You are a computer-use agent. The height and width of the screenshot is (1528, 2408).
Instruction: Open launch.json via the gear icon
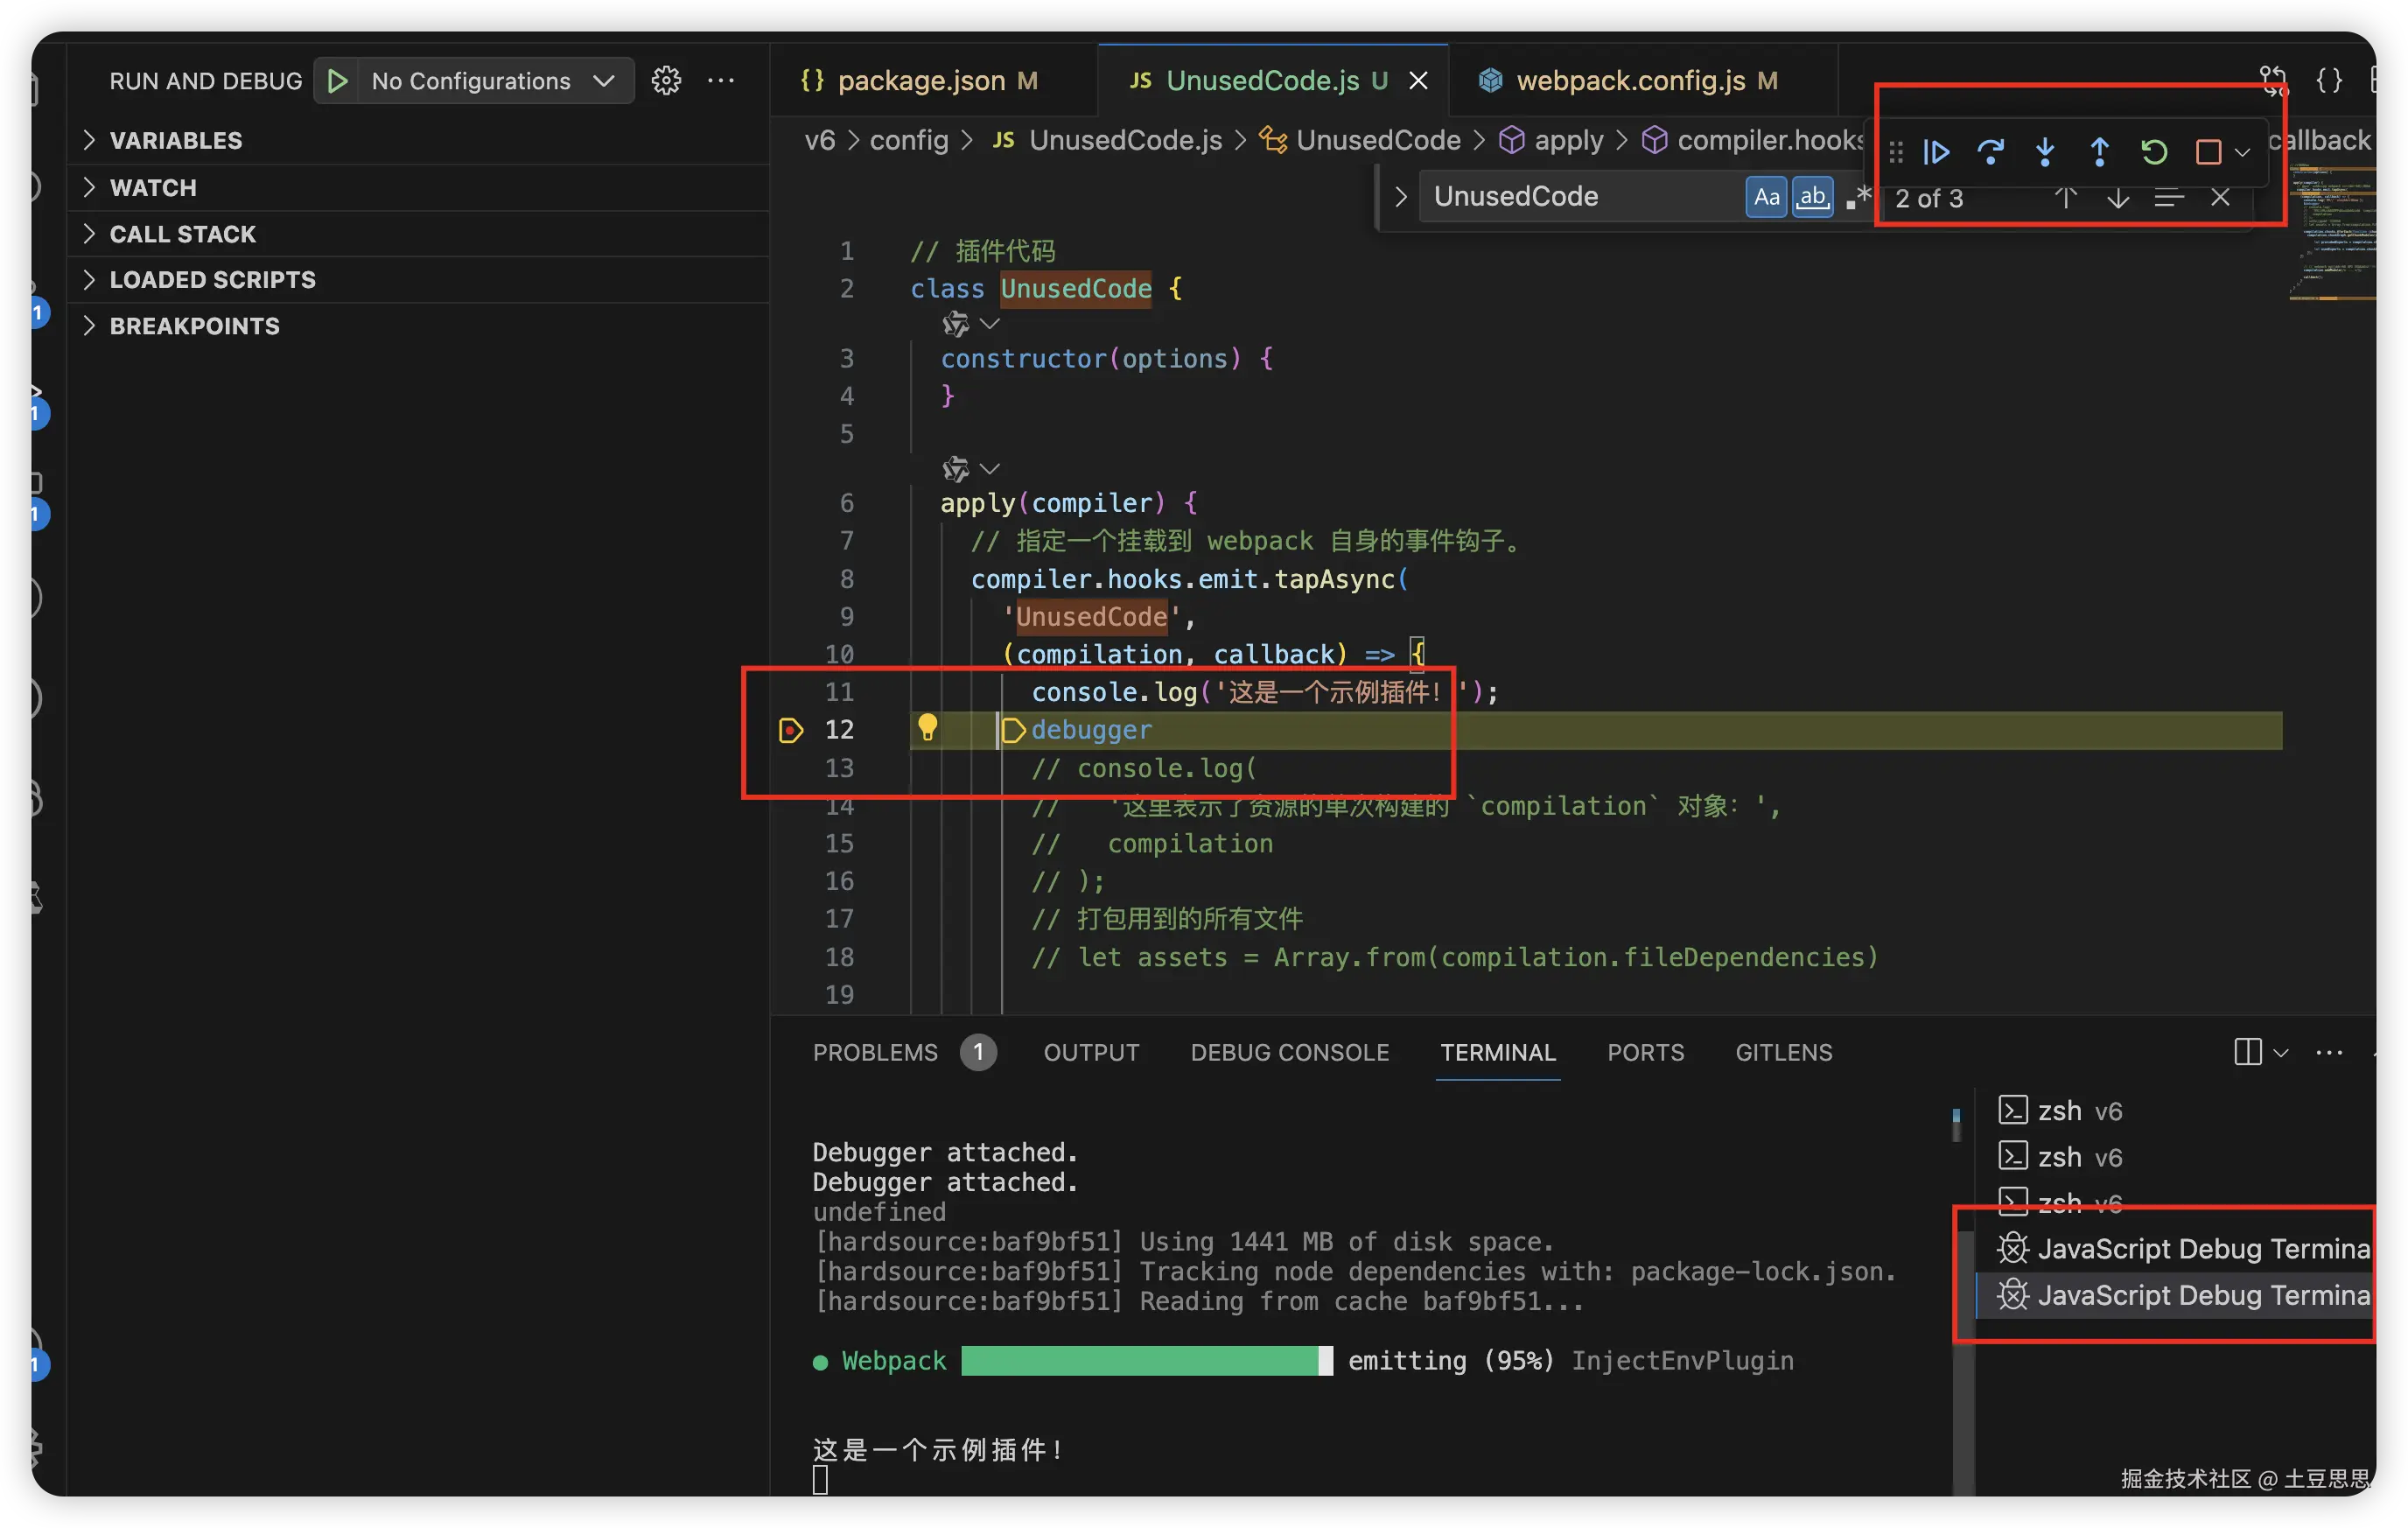(666, 81)
